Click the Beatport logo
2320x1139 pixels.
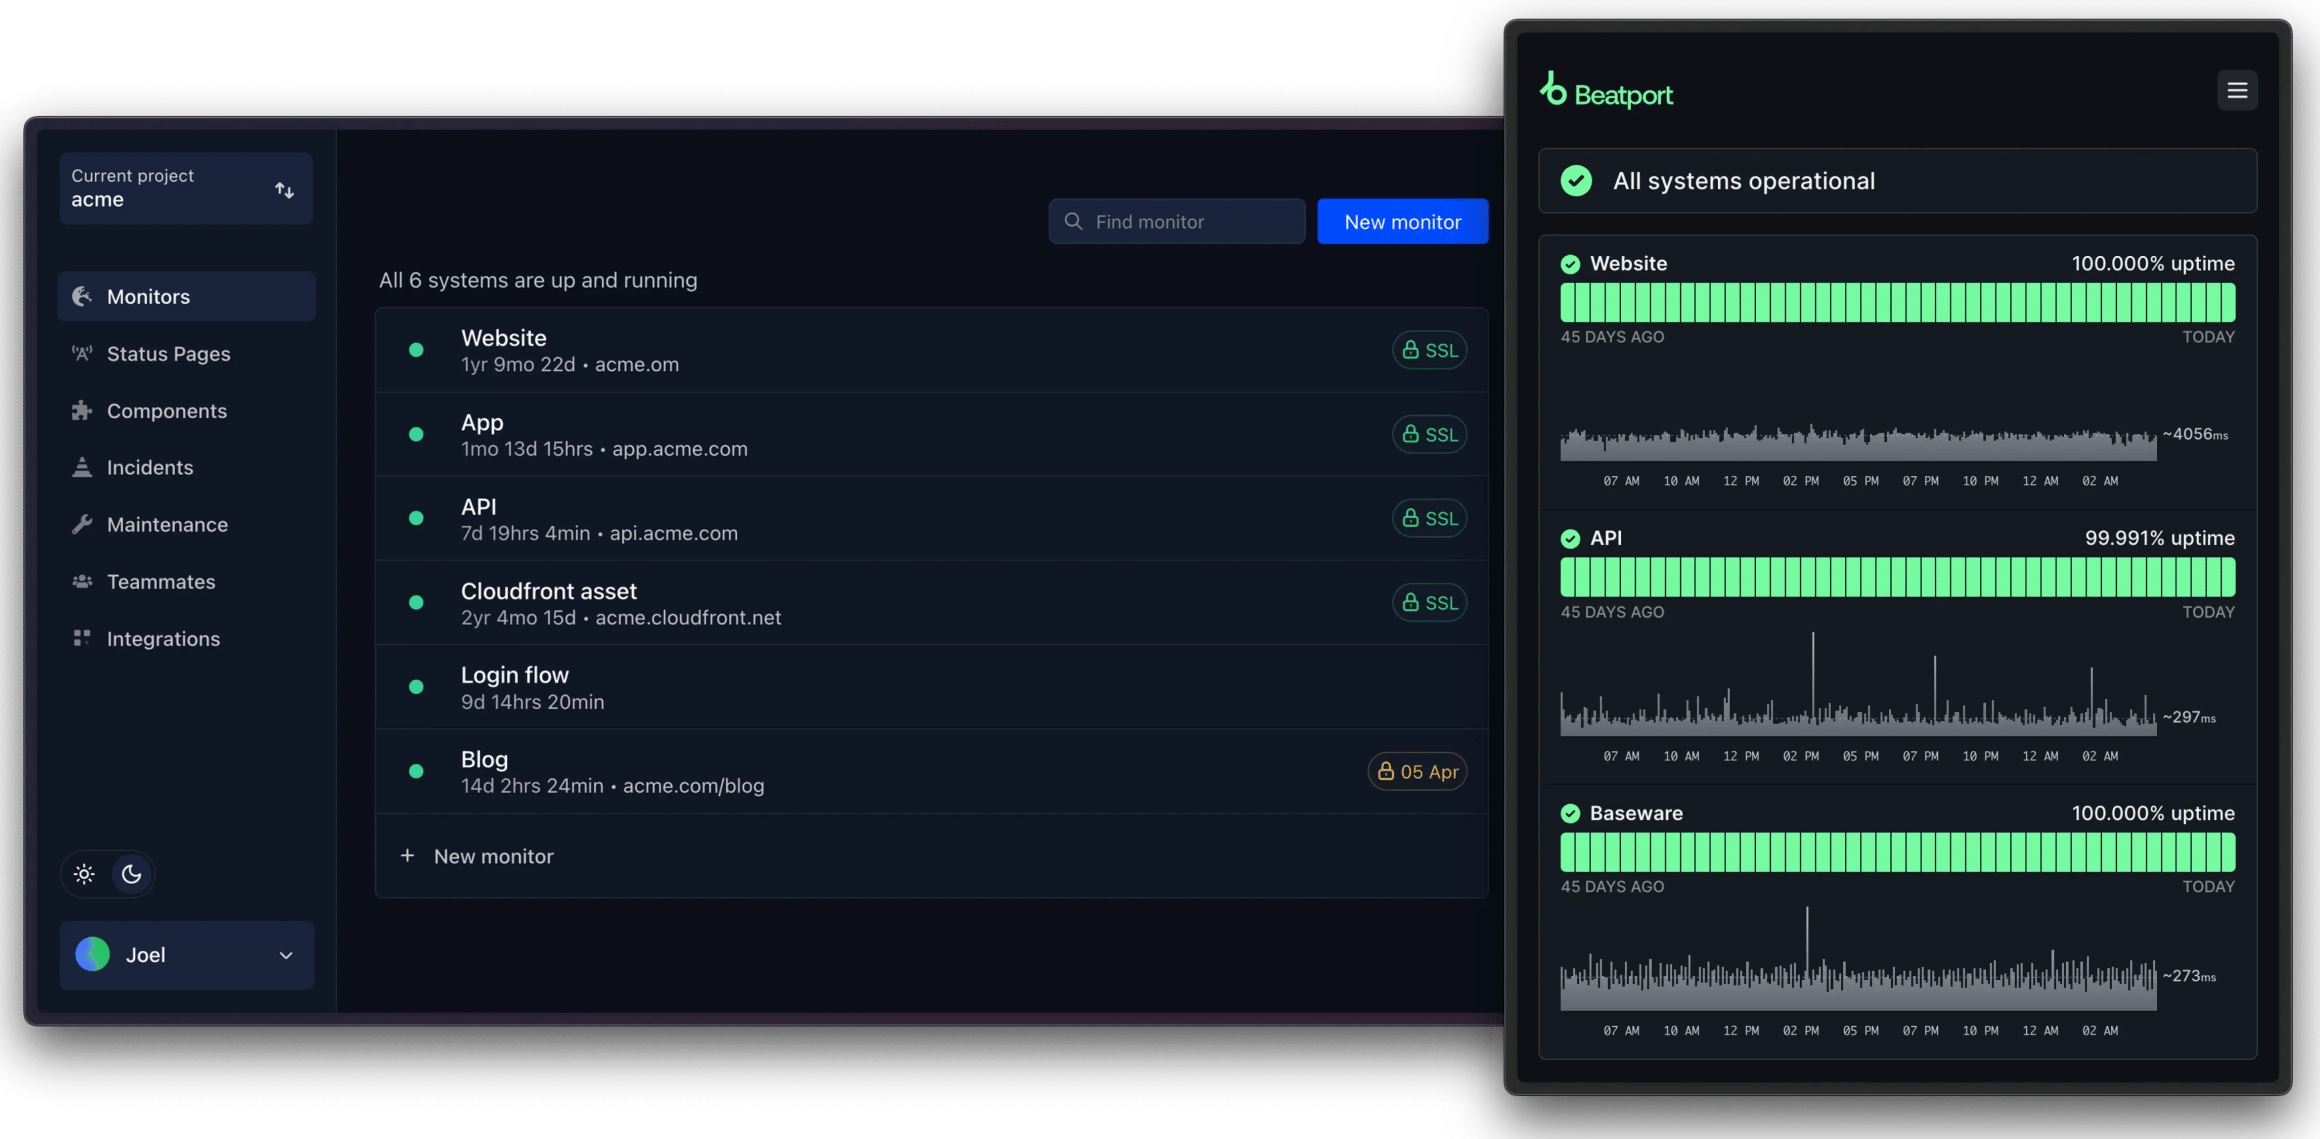(x=1607, y=92)
